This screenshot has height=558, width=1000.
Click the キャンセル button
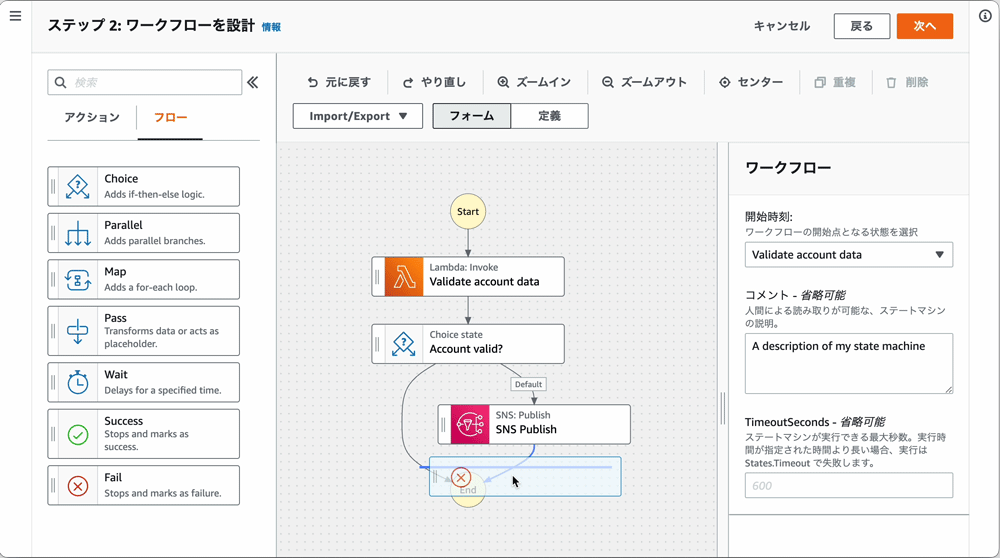tap(782, 26)
